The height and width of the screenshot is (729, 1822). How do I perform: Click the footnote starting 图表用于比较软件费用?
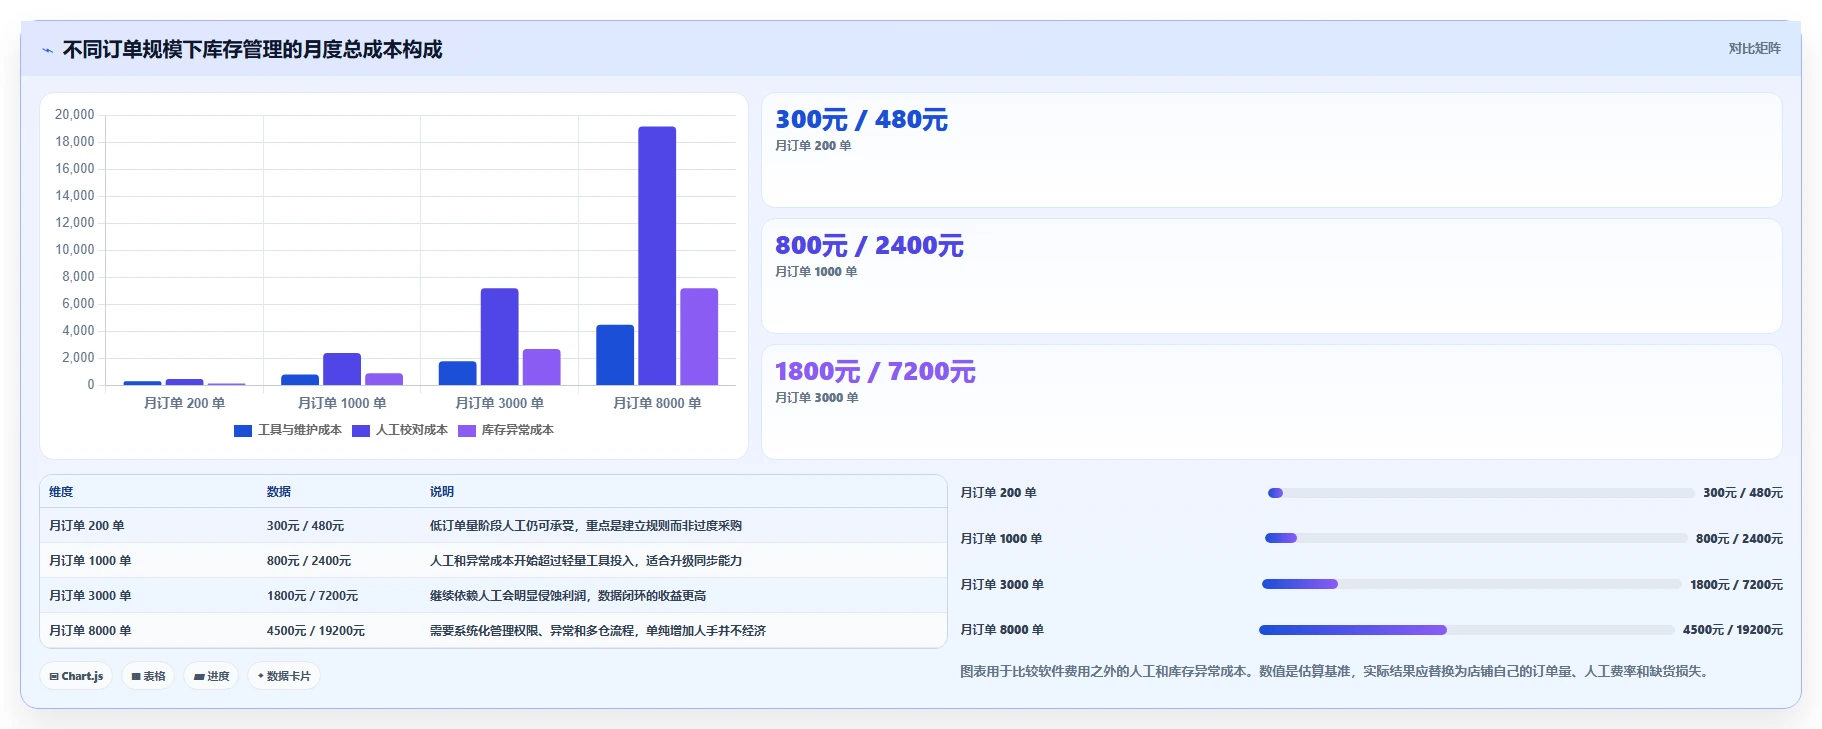(x=1337, y=672)
